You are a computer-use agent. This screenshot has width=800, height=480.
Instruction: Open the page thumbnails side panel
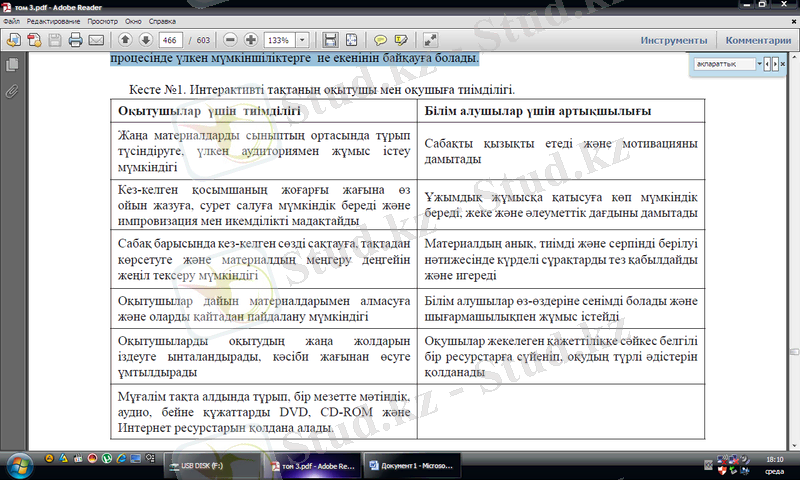pyautogui.click(x=12, y=65)
